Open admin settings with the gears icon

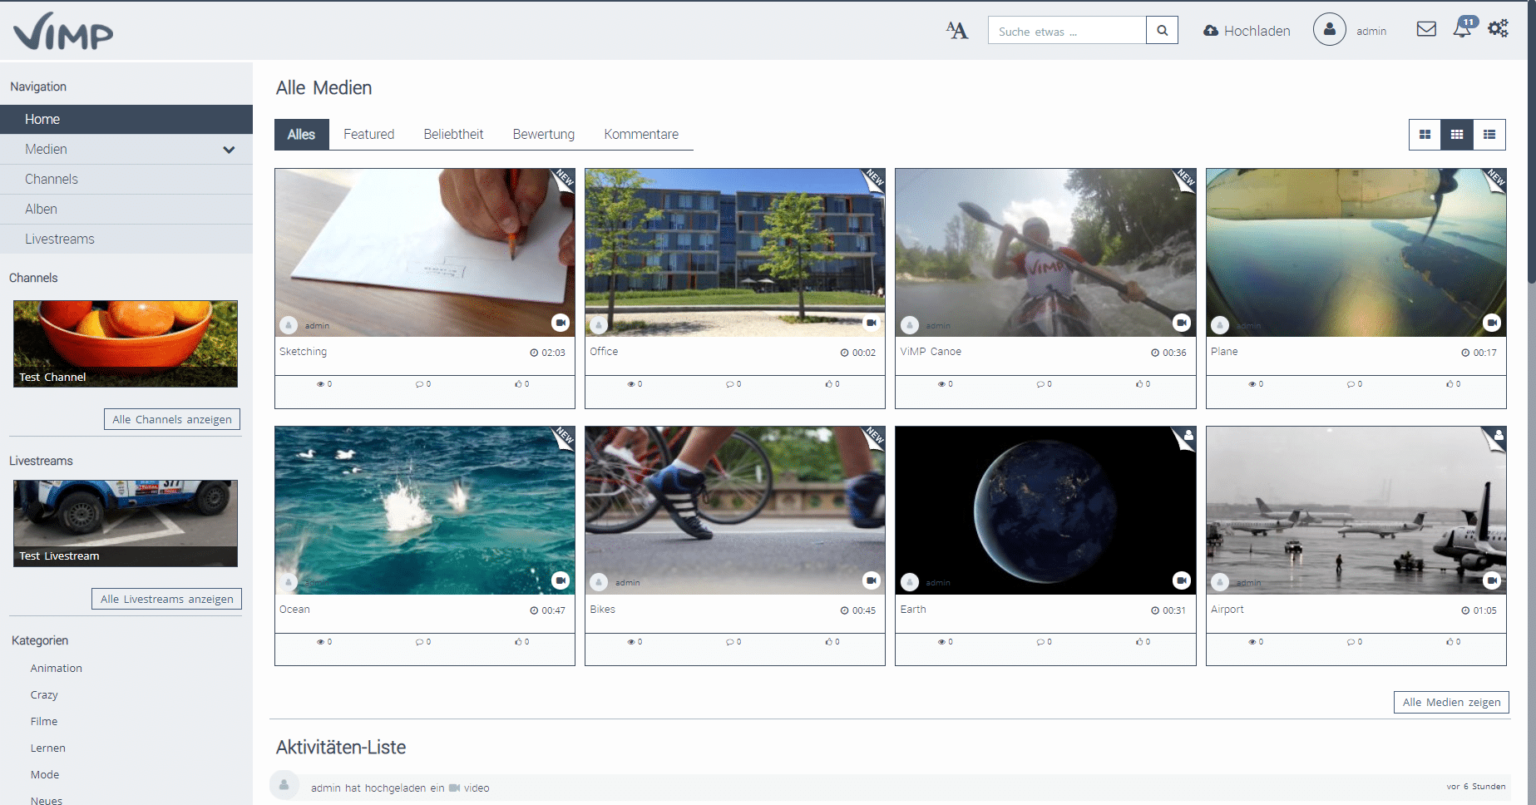coord(1498,29)
